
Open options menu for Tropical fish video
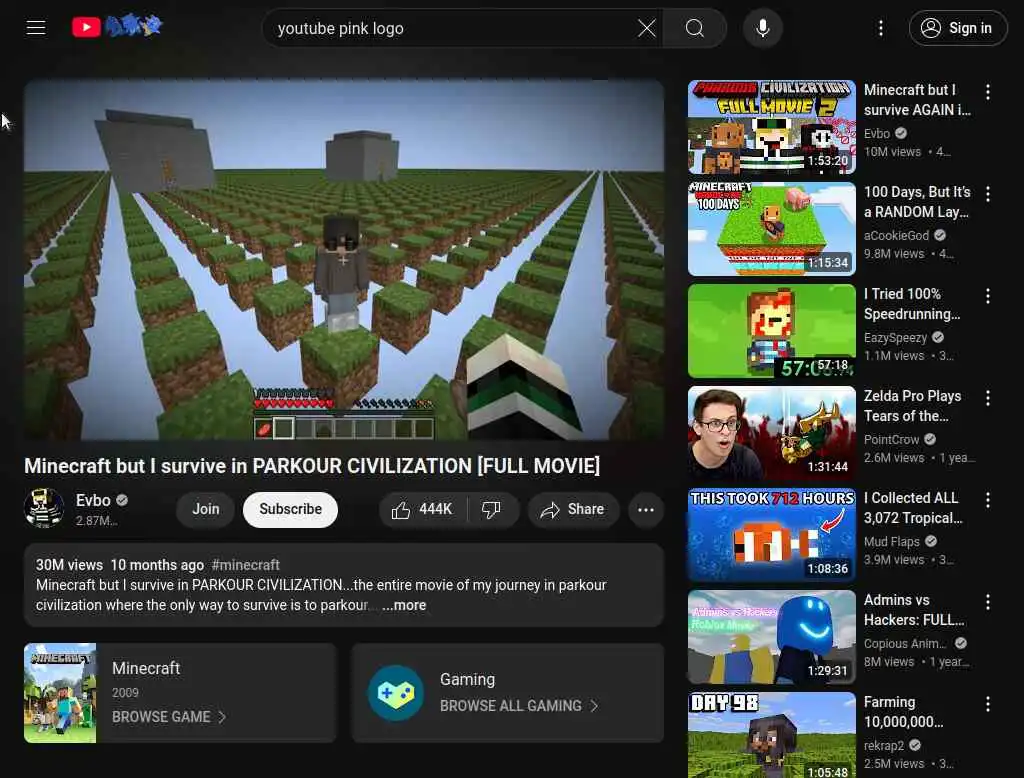(987, 500)
